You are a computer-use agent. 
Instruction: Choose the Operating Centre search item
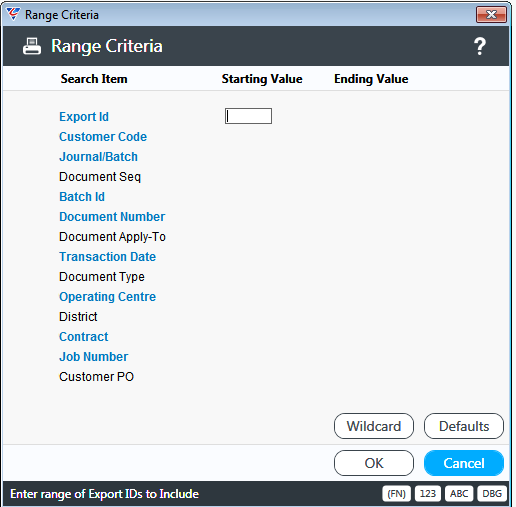[107, 297]
